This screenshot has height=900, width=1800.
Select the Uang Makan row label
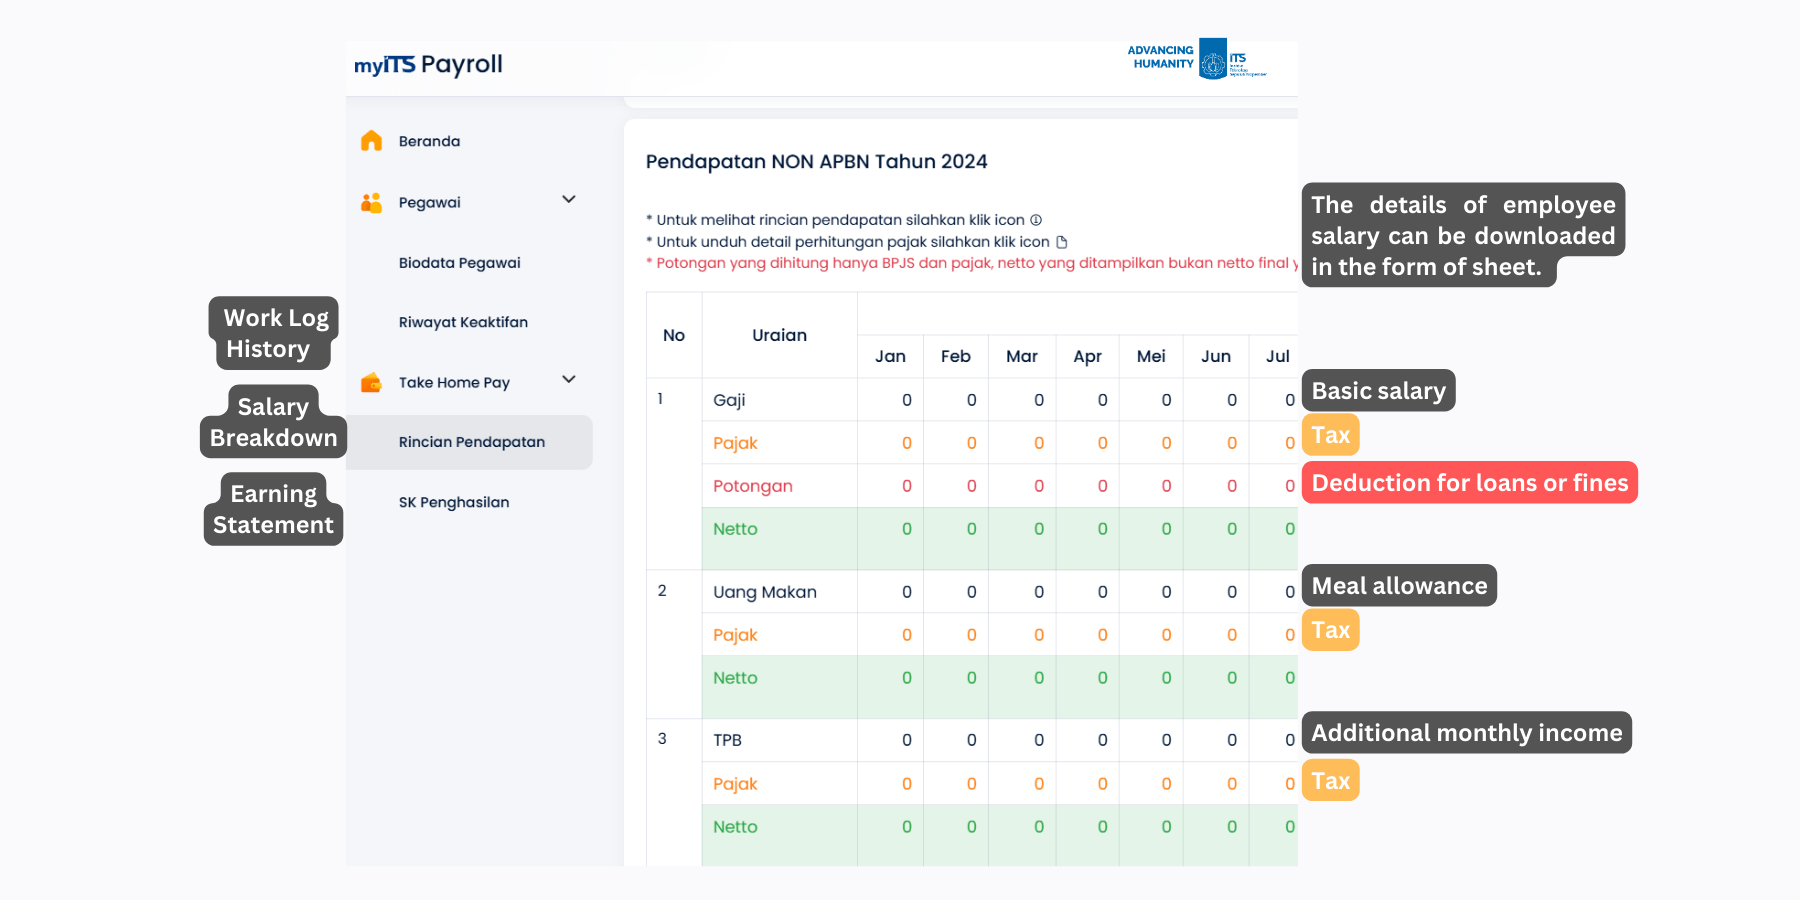[764, 592]
